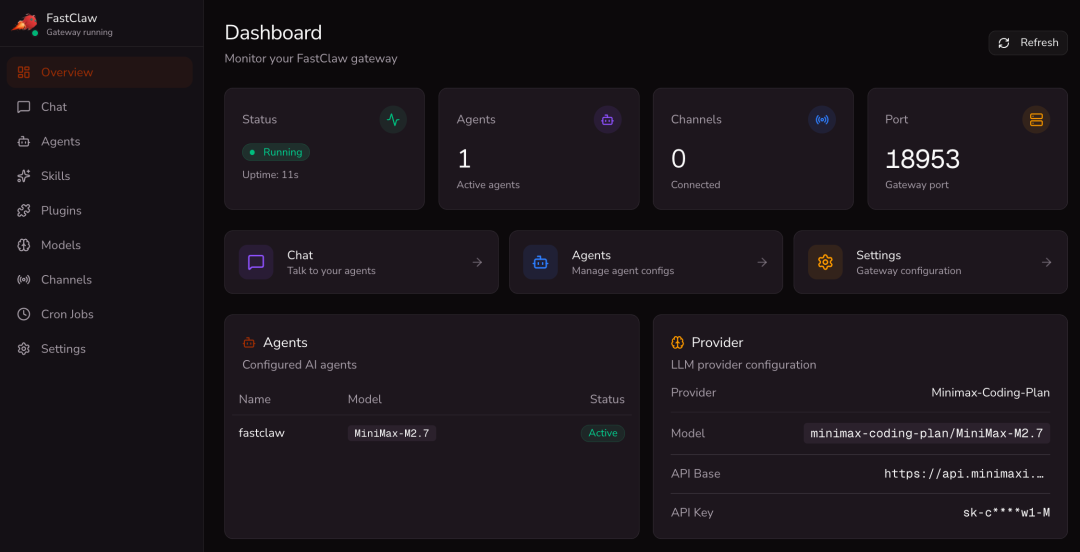Image resolution: width=1080 pixels, height=552 pixels.
Task: Click the Agents robot icon in stats card
Action: click(607, 120)
